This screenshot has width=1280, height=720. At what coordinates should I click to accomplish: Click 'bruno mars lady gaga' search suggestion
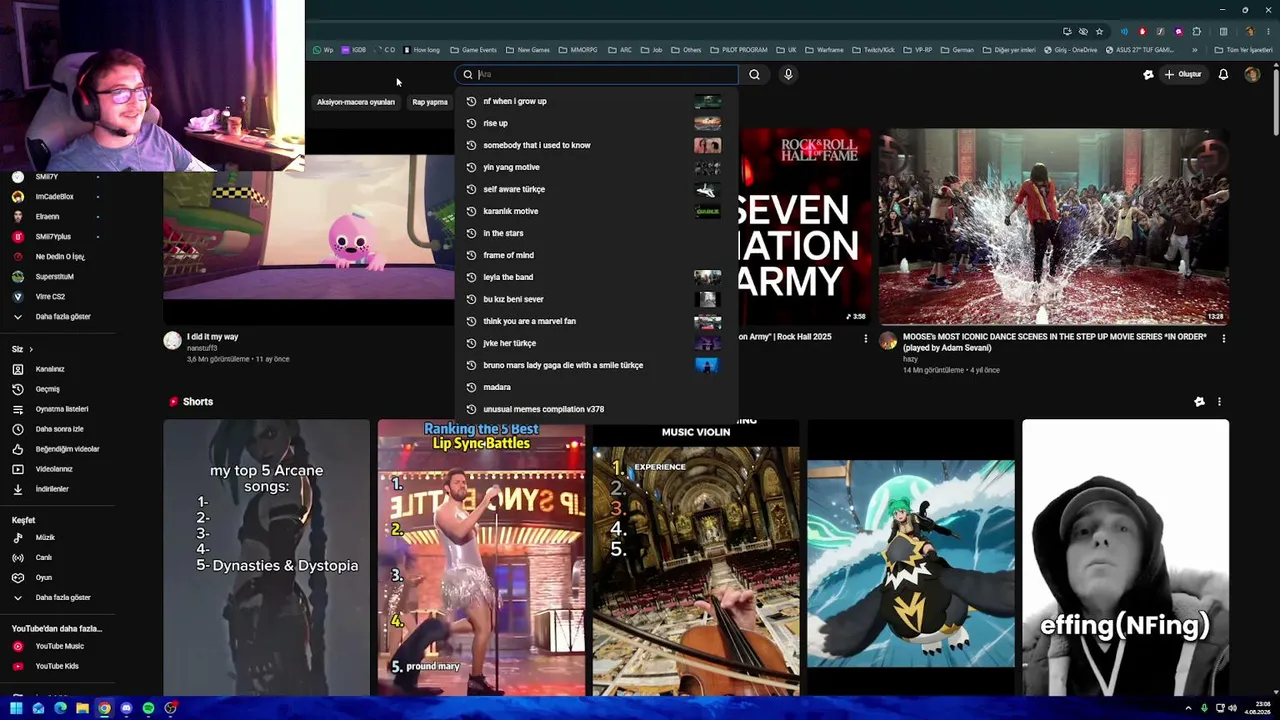pyautogui.click(x=596, y=365)
